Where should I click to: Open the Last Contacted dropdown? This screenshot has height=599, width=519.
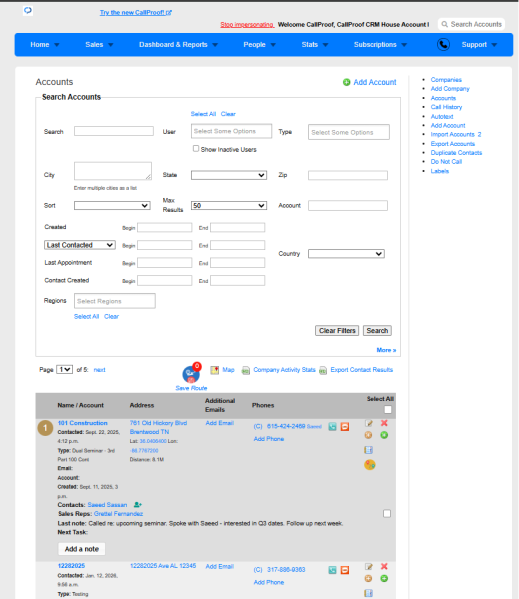point(80,245)
